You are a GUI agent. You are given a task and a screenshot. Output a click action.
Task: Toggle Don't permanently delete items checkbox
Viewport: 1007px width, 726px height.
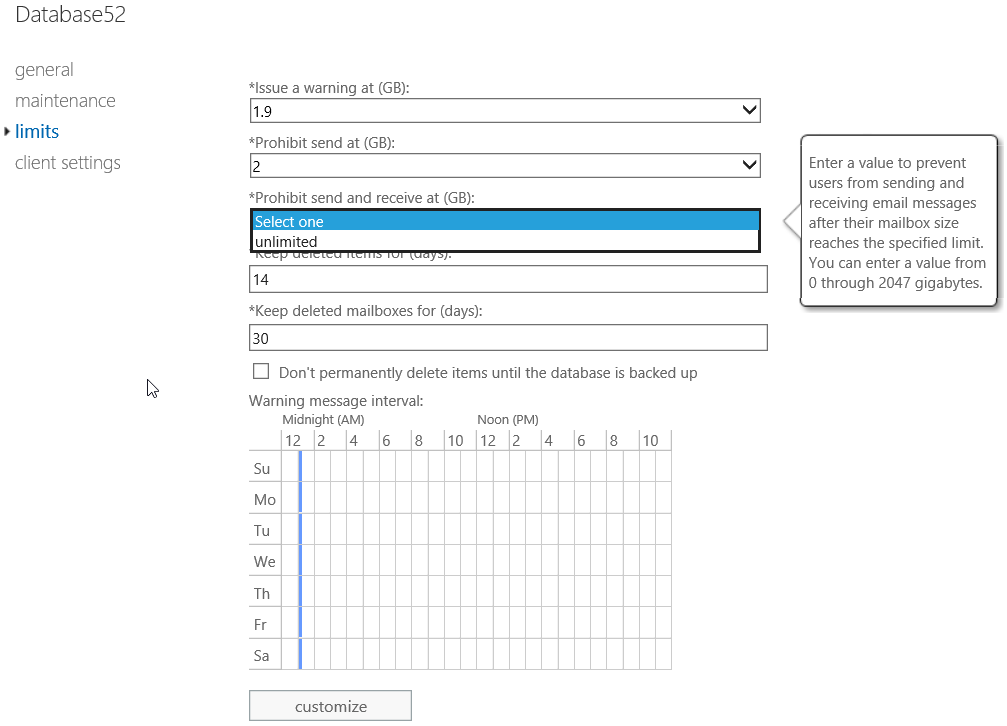(261, 371)
